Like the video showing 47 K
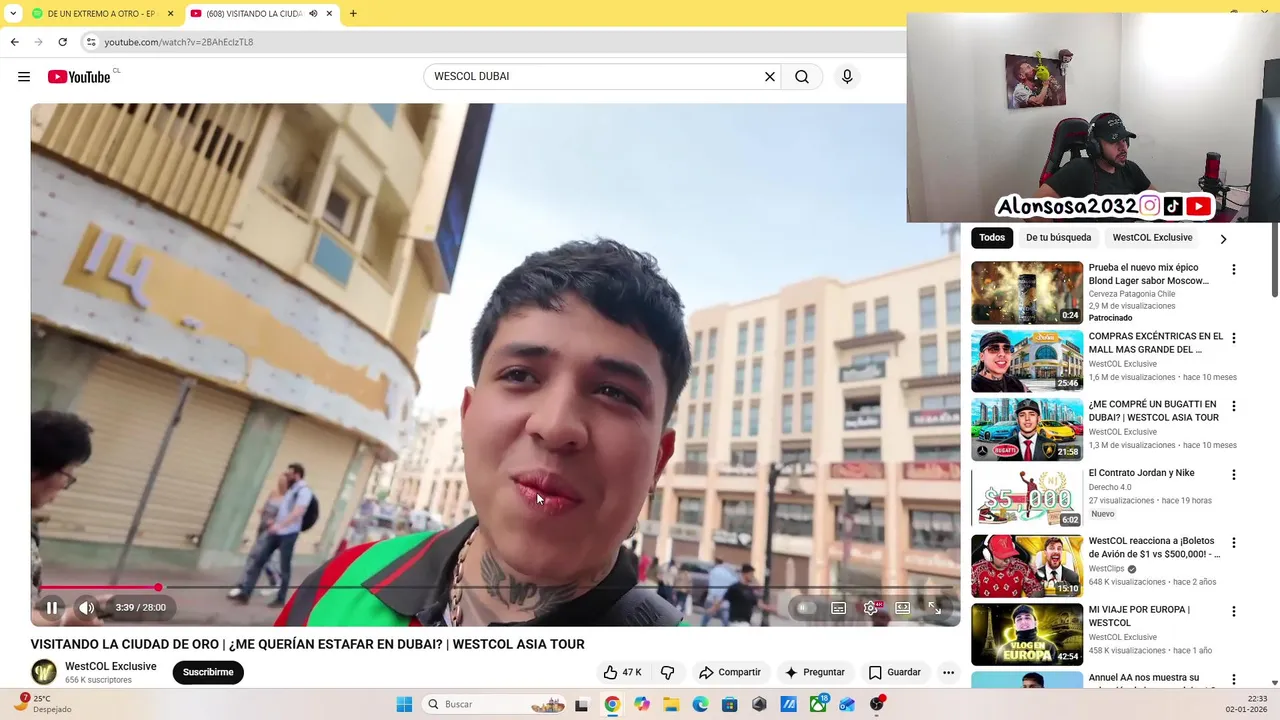This screenshot has width=1280, height=720. point(622,672)
